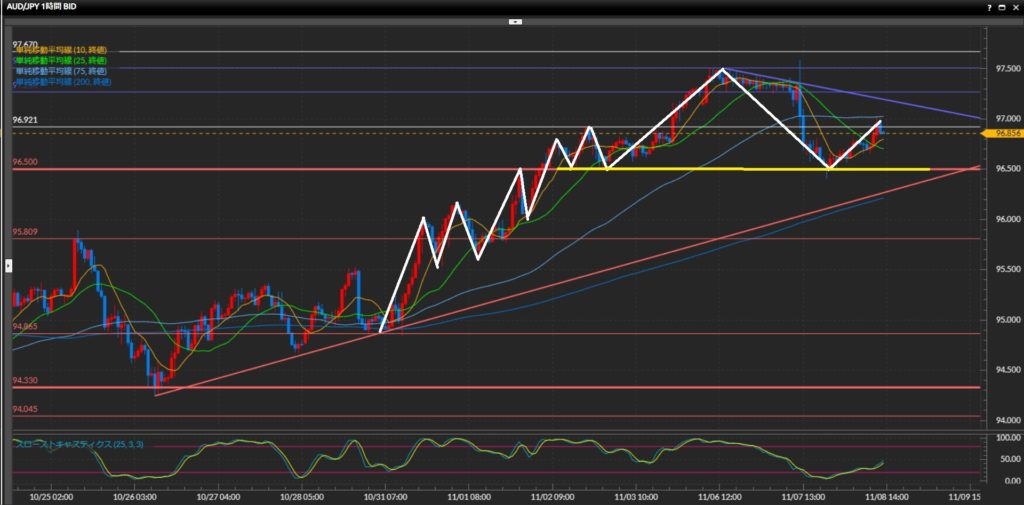
Task: Close the AUD/JPY chart window
Action: (x=1014, y=6)
